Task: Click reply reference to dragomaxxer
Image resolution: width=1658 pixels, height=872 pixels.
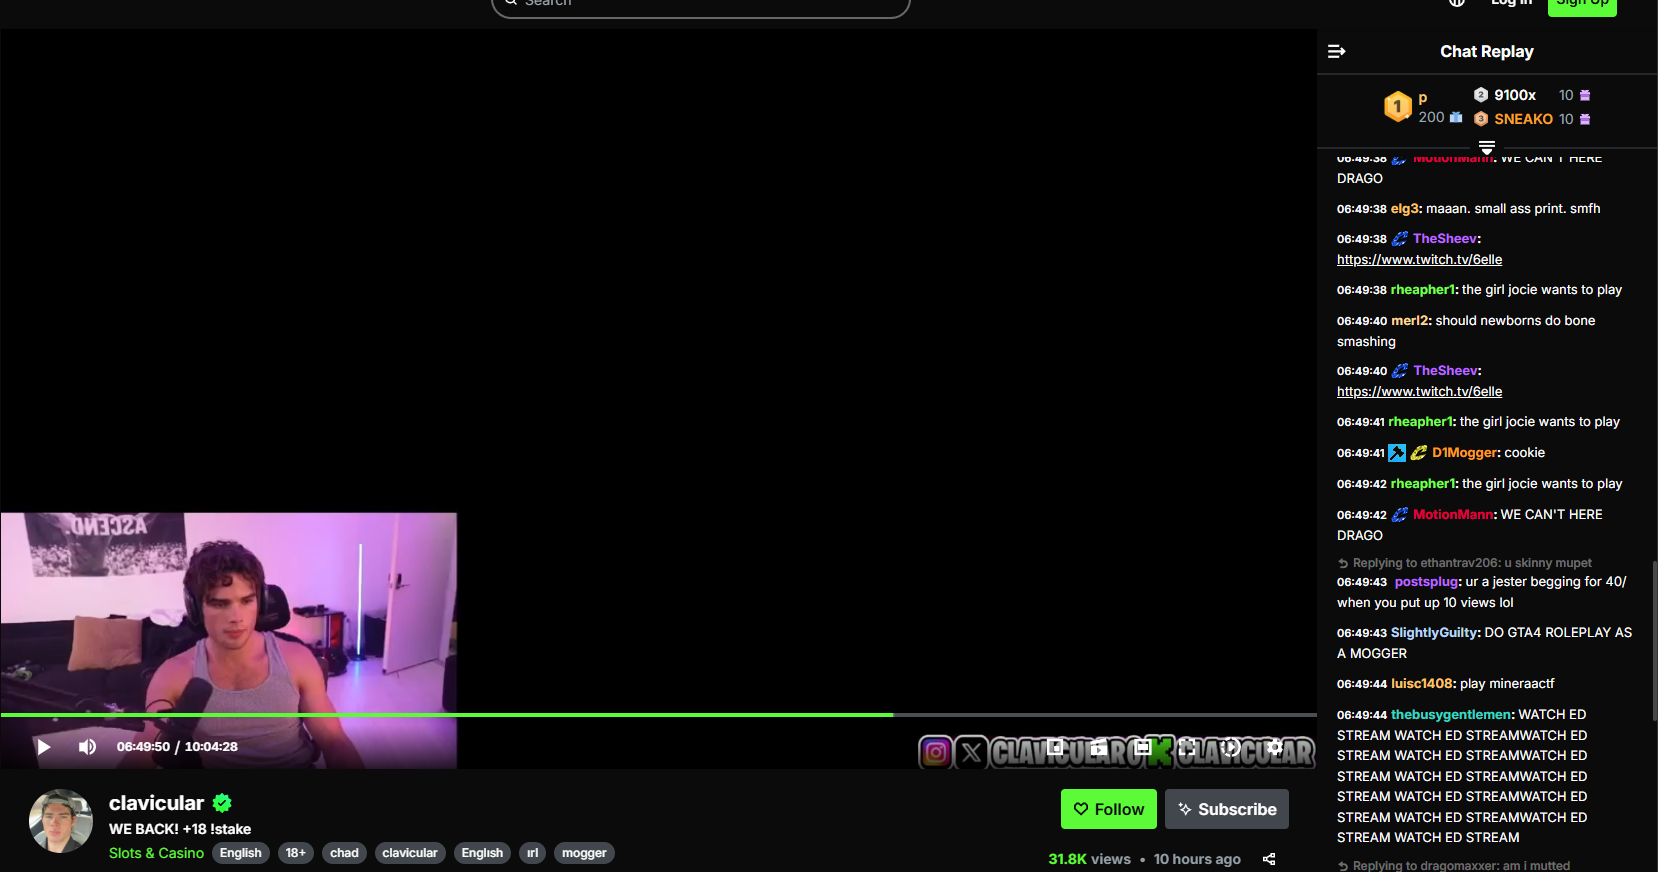Action: click(1453, 866)
